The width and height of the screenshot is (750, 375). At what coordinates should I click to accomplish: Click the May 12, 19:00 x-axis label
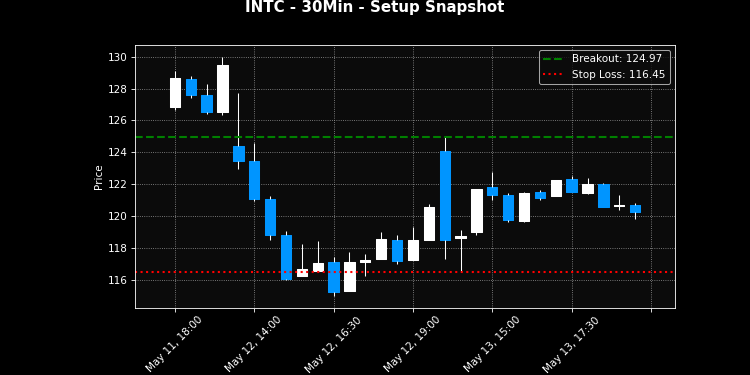point(412,343)
